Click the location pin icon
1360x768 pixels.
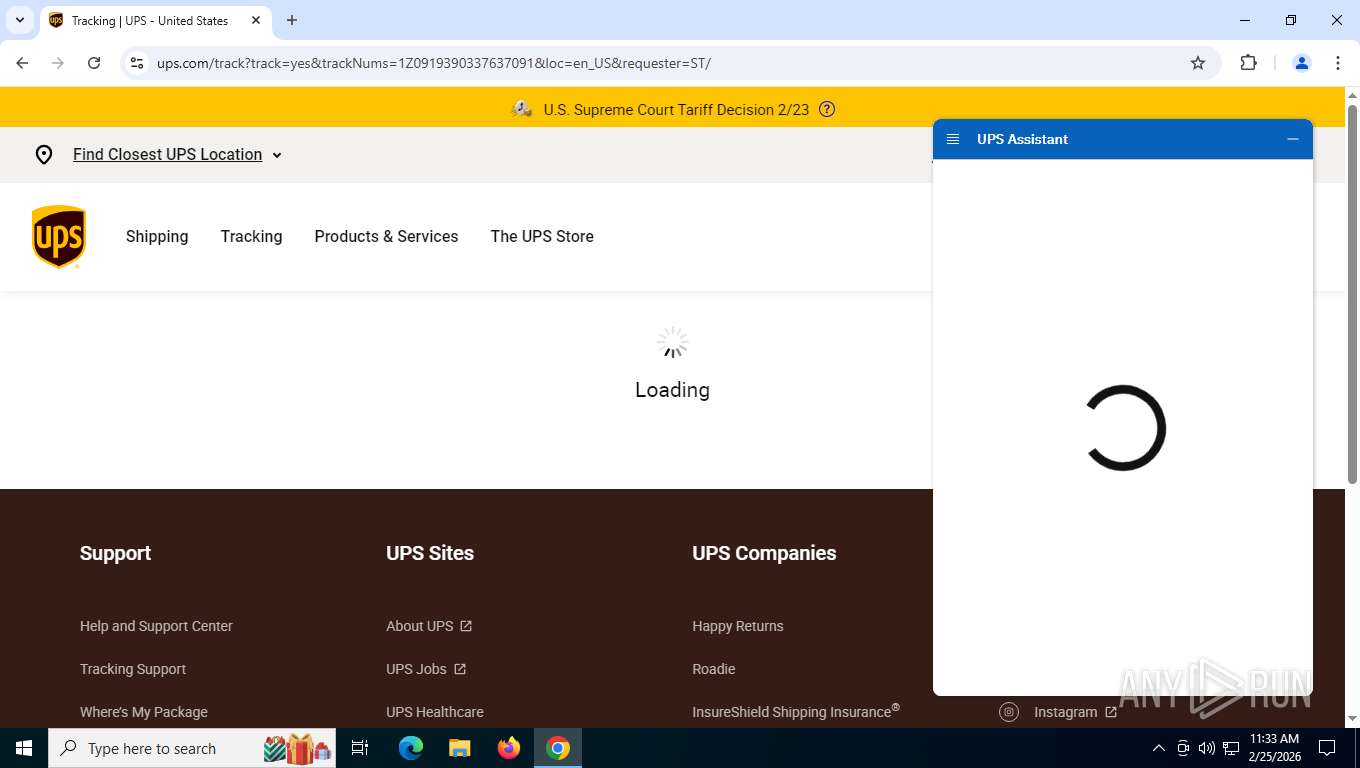44,155
